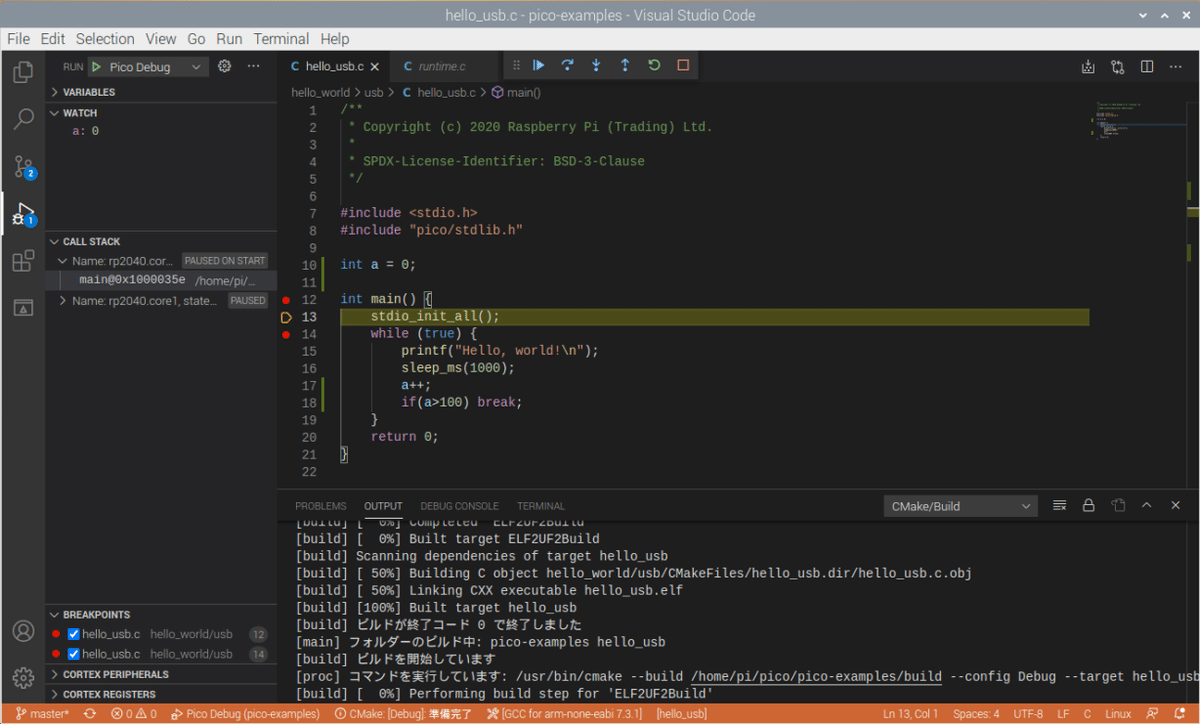Open the Search view in activity bar
Viewport: 1200px width, 724px height.
pos(23,119)
